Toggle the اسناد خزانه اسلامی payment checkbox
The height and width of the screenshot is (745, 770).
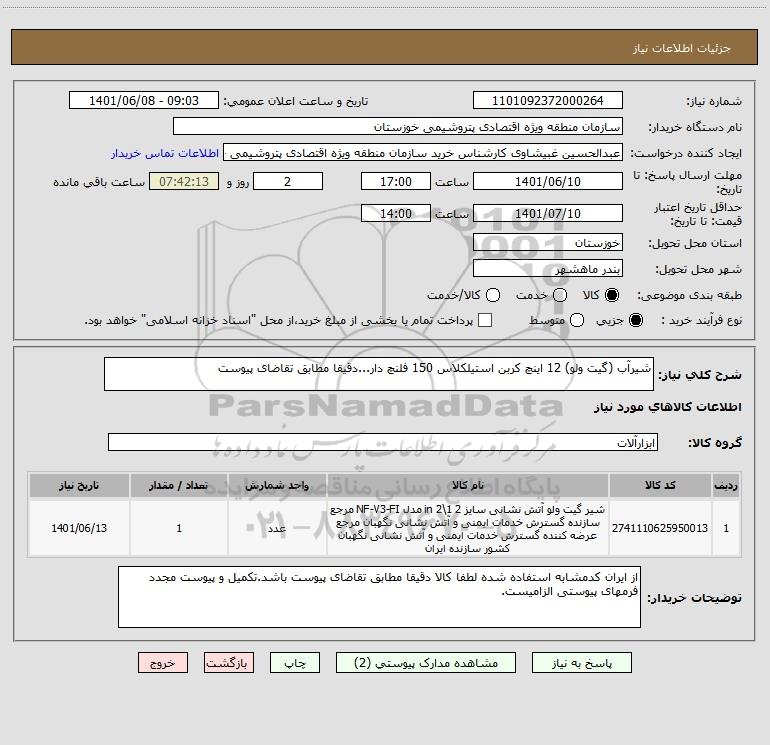tap(485, 320)
